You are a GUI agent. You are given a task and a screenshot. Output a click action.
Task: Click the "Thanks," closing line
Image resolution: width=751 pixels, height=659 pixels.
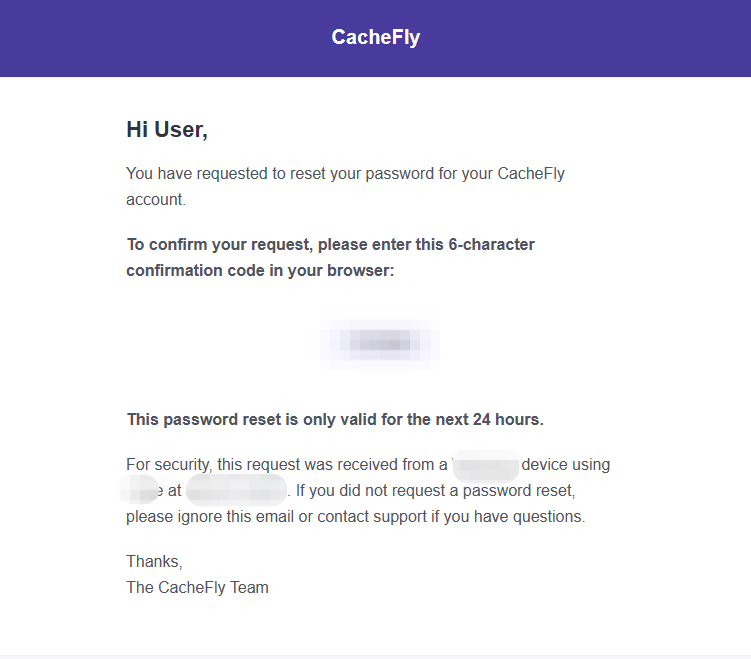[154, 561]
